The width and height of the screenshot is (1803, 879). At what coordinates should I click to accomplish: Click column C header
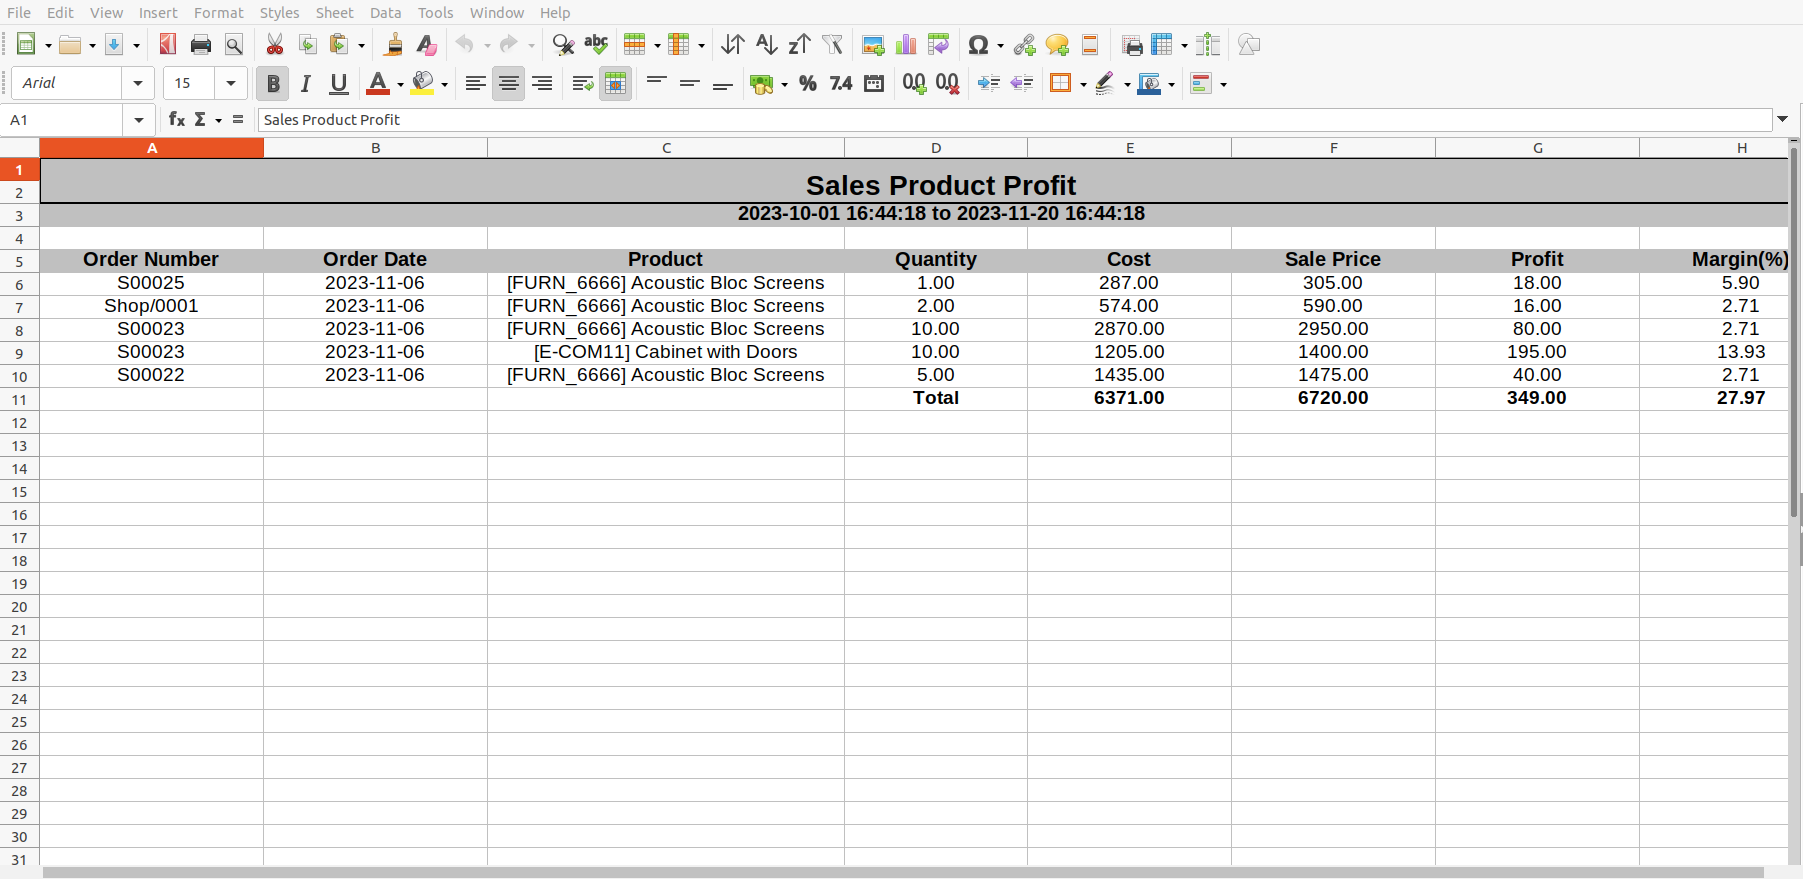pos(666,148)
